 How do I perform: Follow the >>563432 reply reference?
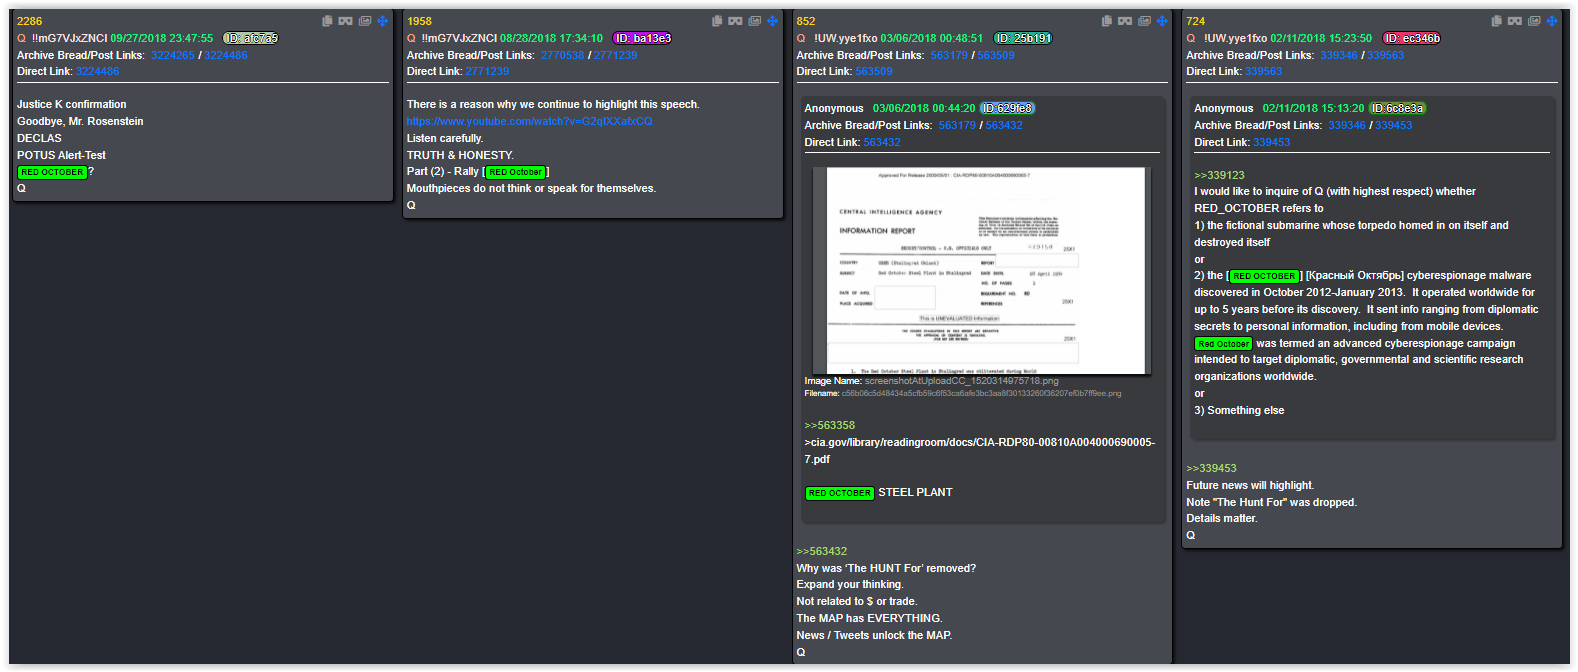point(822,551)
